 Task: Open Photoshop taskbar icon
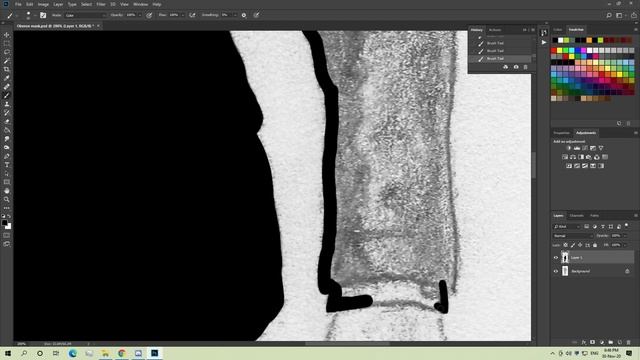[x=154, y=353]
